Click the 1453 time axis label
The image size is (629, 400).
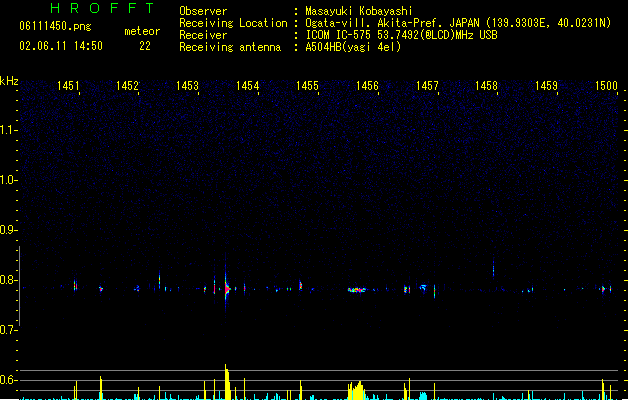187,86
